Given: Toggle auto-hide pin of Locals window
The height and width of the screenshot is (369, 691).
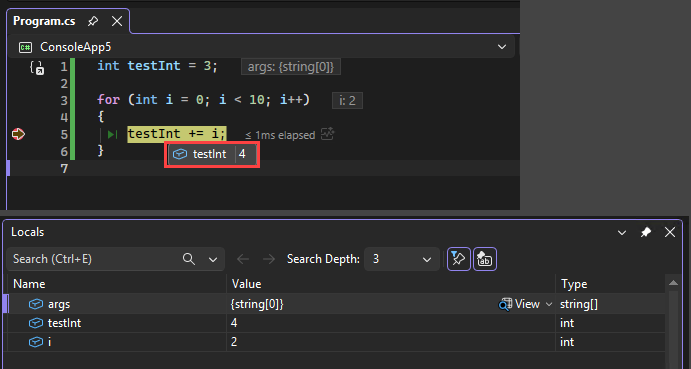Looking at the screenshot, I should pos(646,232).
